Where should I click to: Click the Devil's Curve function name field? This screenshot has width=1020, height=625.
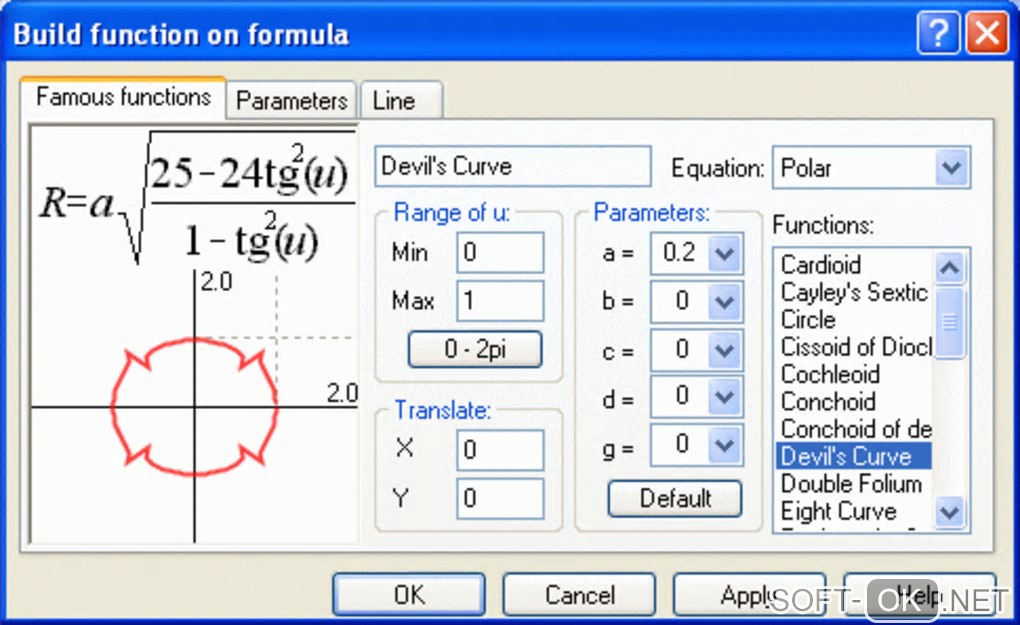tap(512, 167)
